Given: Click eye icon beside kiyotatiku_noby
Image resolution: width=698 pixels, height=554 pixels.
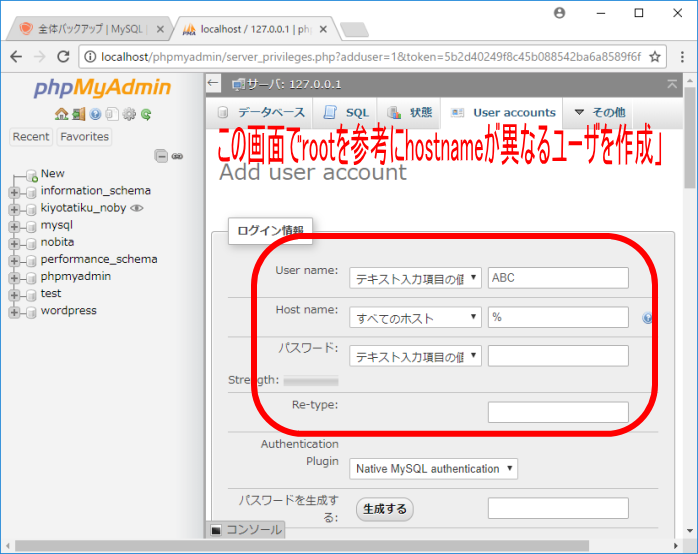Looking at the screenshot, I should click(x=137, y=208).
